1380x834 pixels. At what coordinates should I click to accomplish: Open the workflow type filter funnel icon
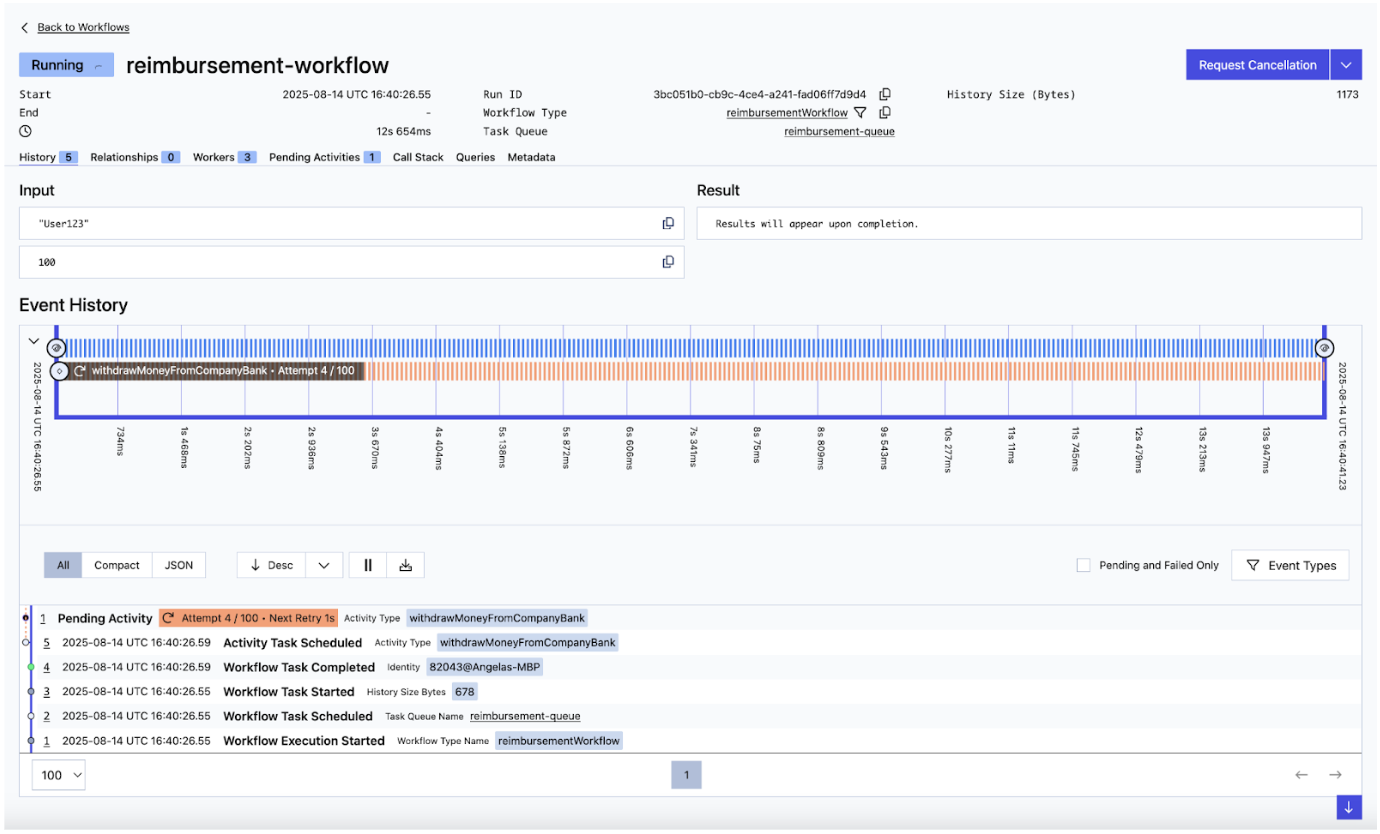[860, 112]
